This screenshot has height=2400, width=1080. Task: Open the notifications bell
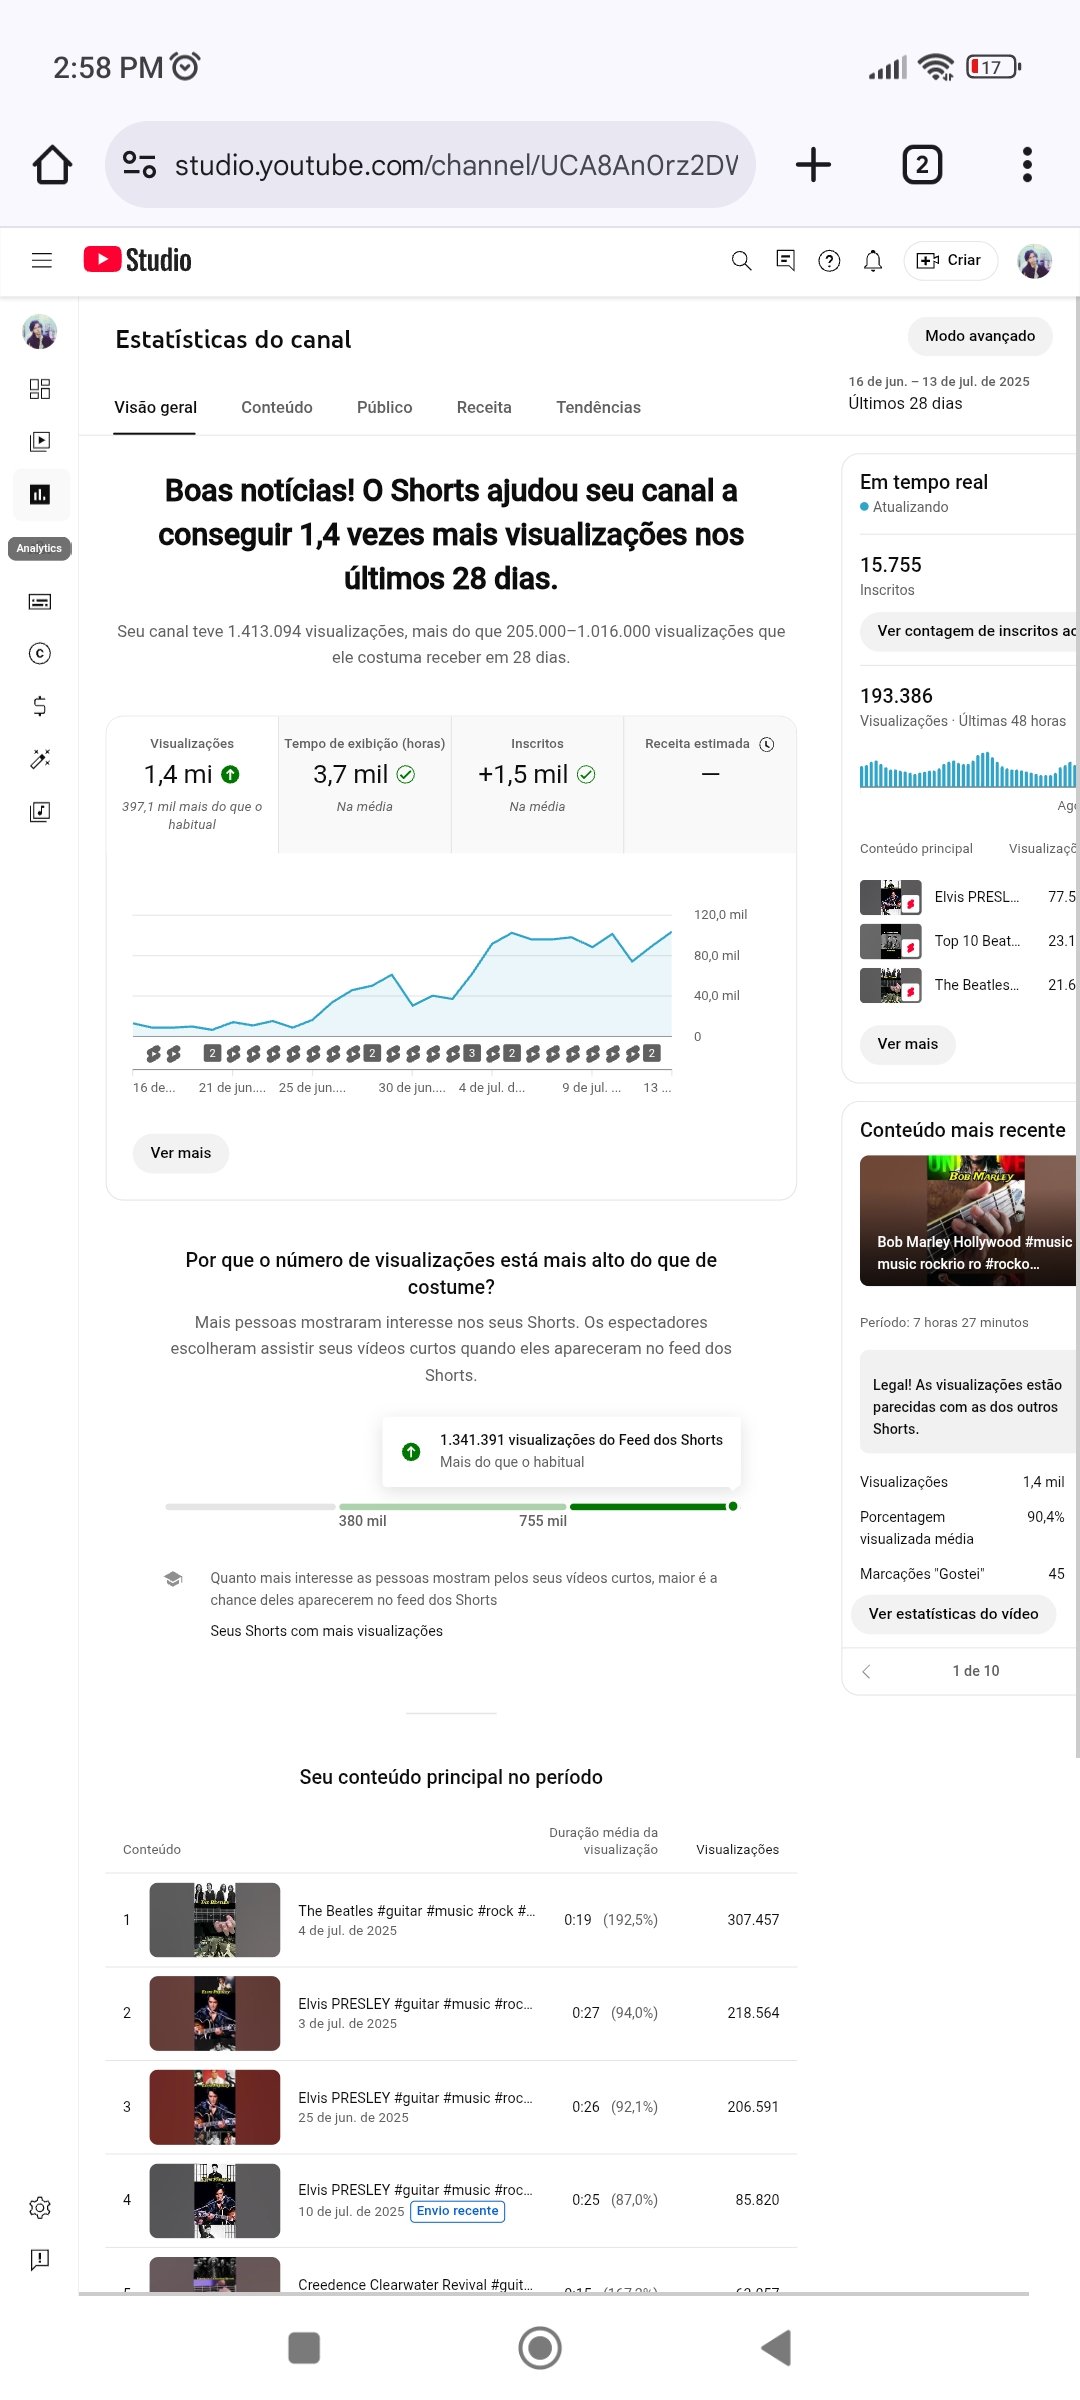pyautogui.click(x=873, y=261)
